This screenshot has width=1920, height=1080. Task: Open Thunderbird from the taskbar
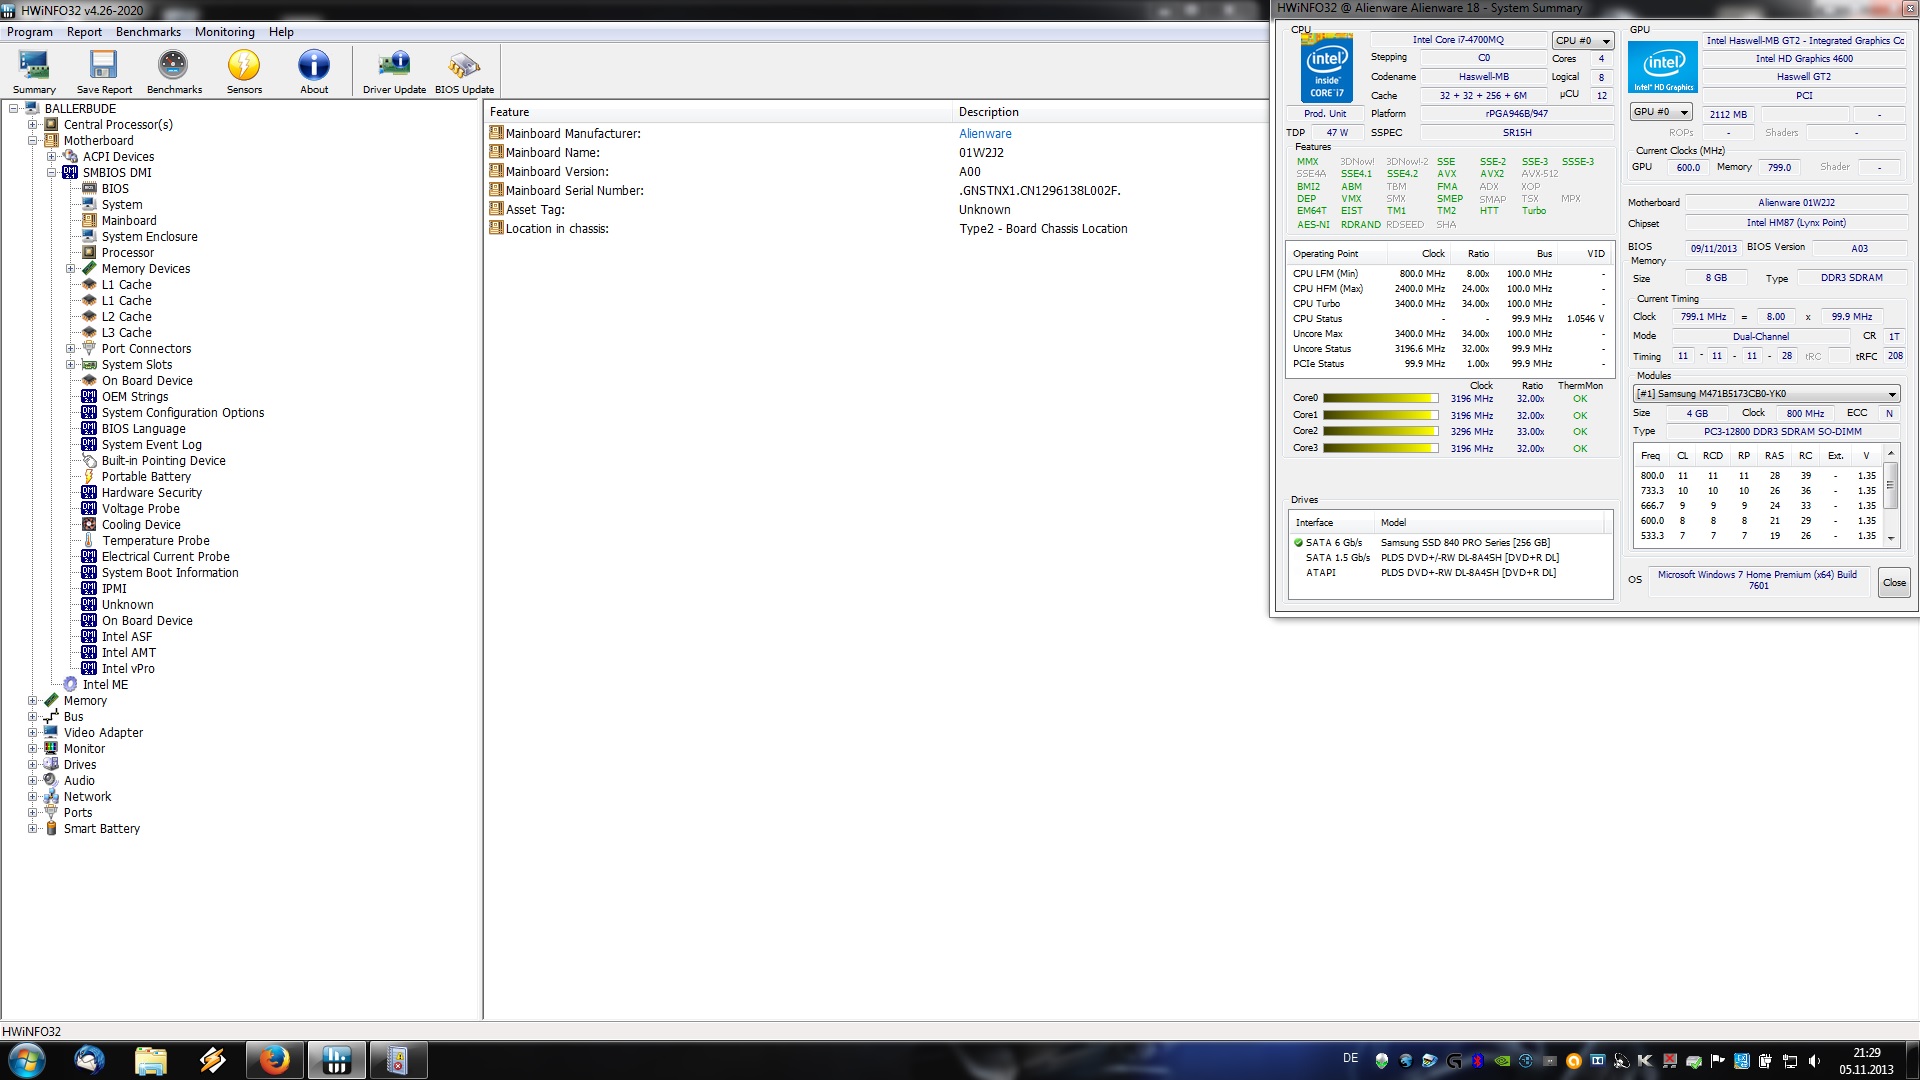point(89,1060)
